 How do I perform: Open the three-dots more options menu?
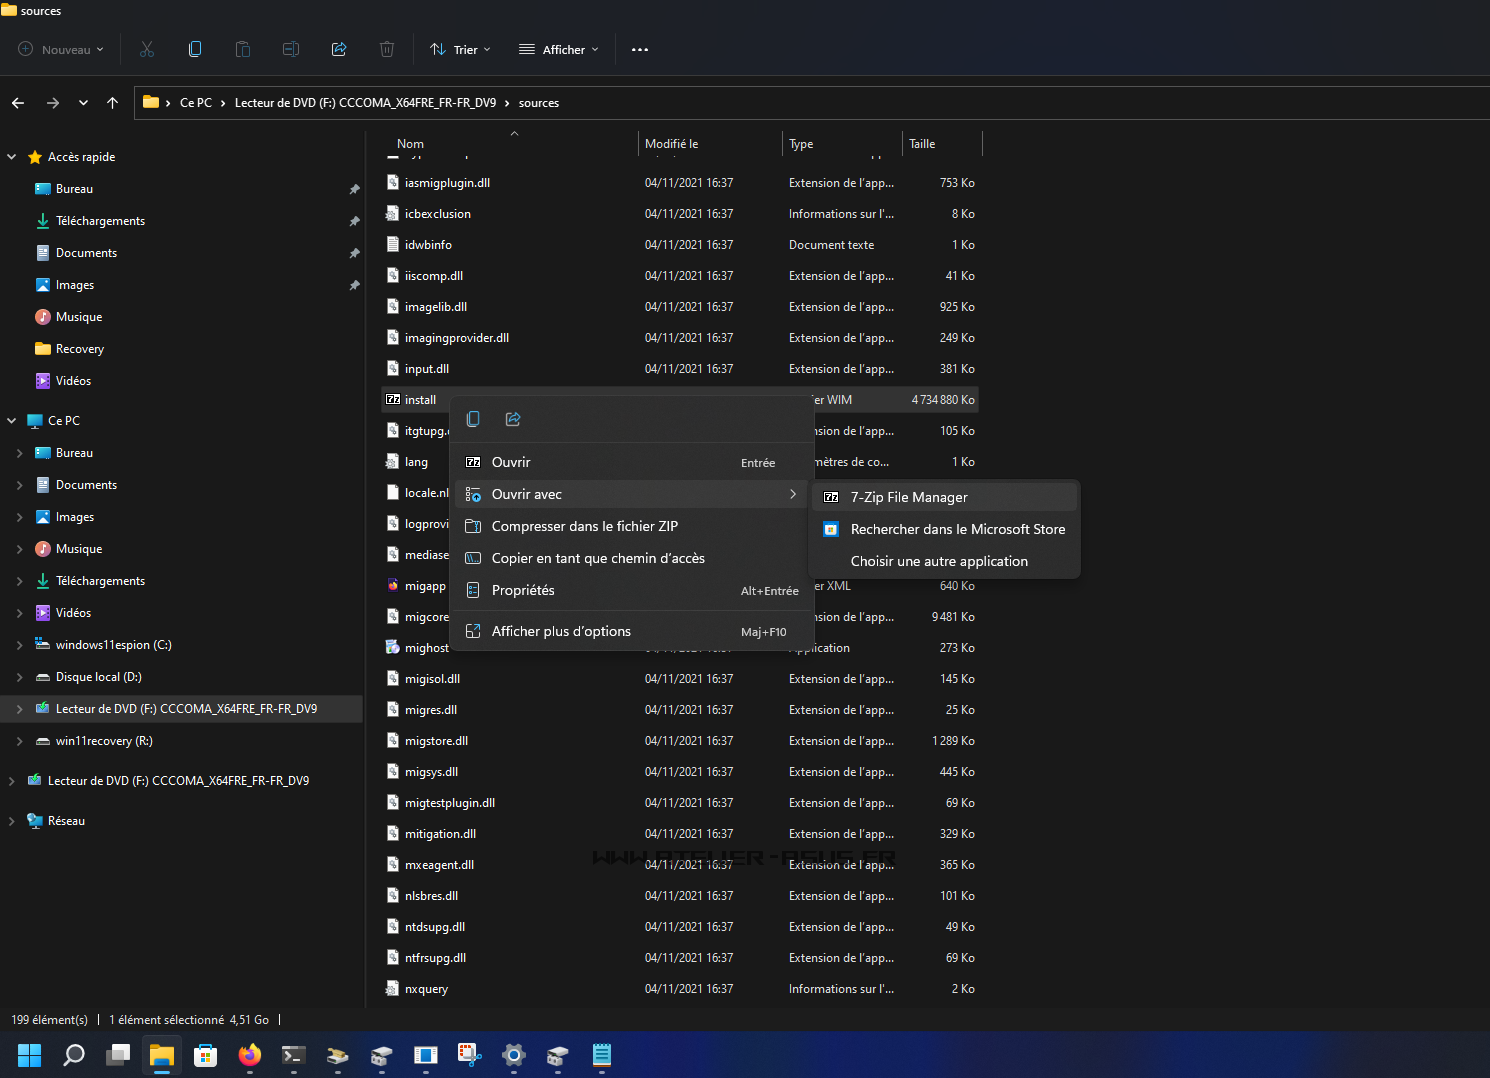point(640,49)
